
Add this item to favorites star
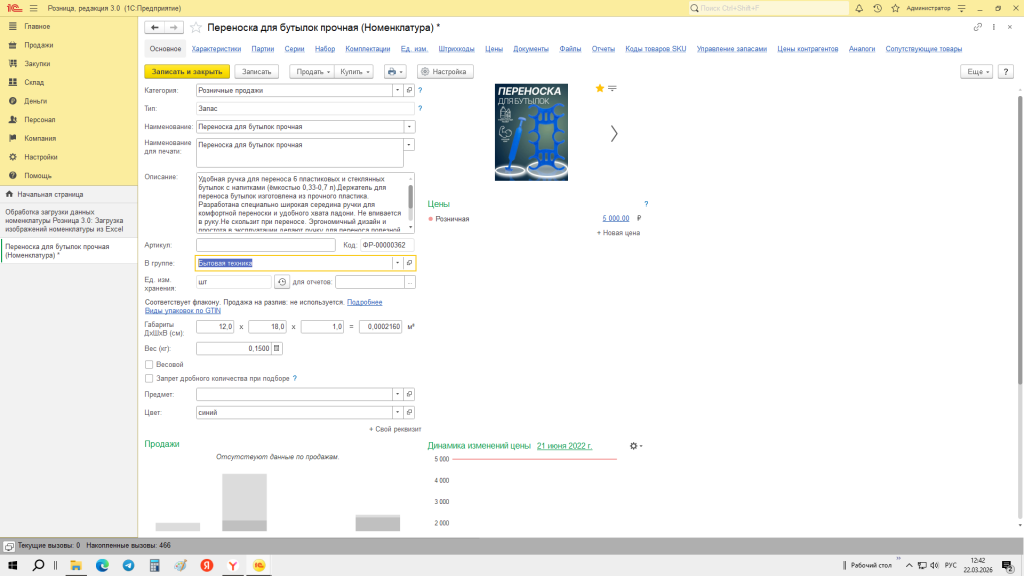click(x=196, y=27)
